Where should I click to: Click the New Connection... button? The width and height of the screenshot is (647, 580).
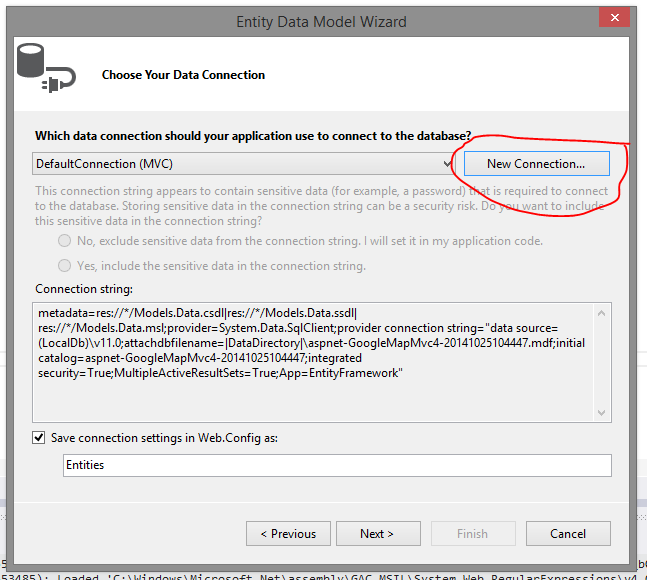pos(536,164)
